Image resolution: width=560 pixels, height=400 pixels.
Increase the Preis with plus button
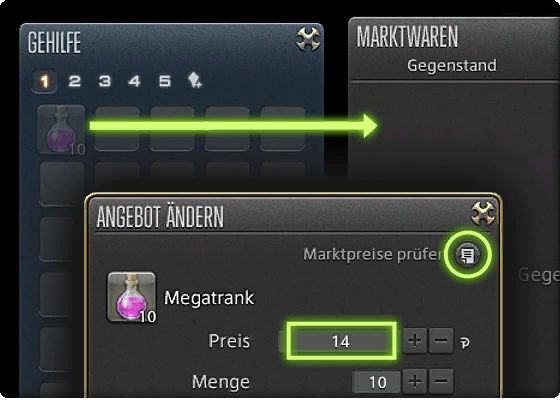pyautogui.click(x=415, y=341)
